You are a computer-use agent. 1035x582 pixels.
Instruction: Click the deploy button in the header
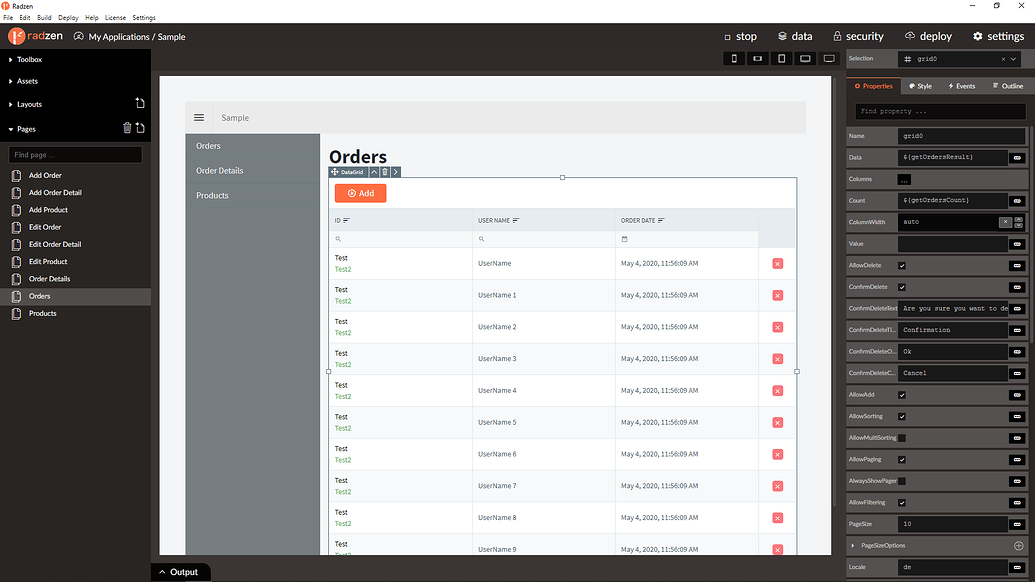(x=928, y=36)
